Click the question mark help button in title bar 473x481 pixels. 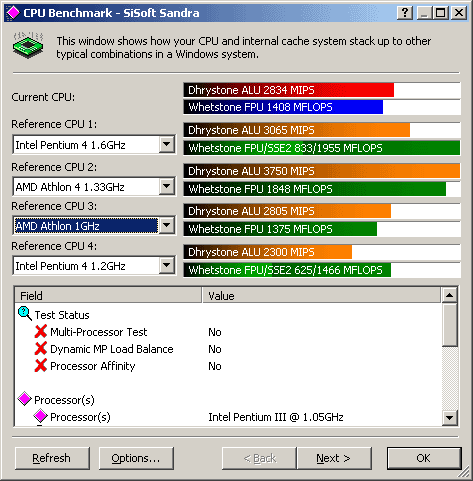[x=405, y=13]
